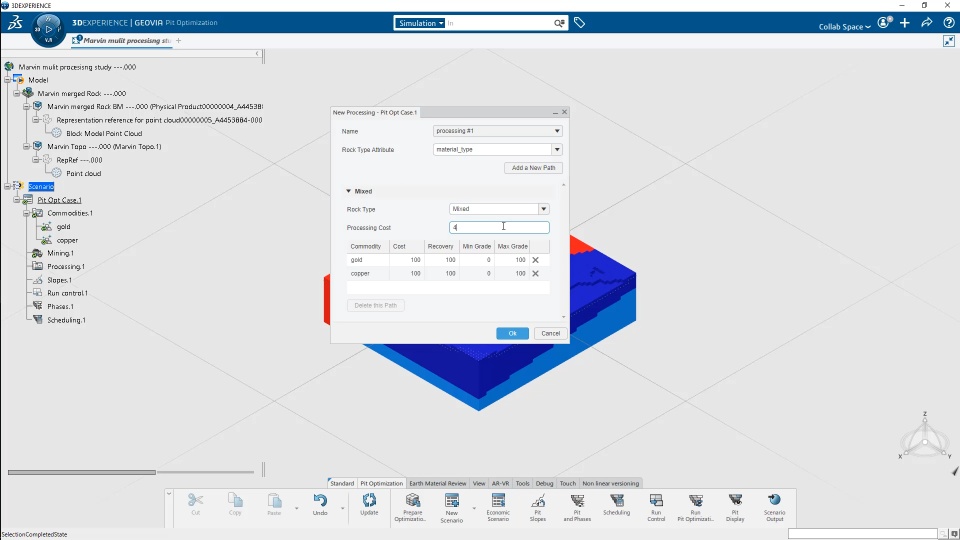Remove the copper commodity row

[x=535, y=274]
